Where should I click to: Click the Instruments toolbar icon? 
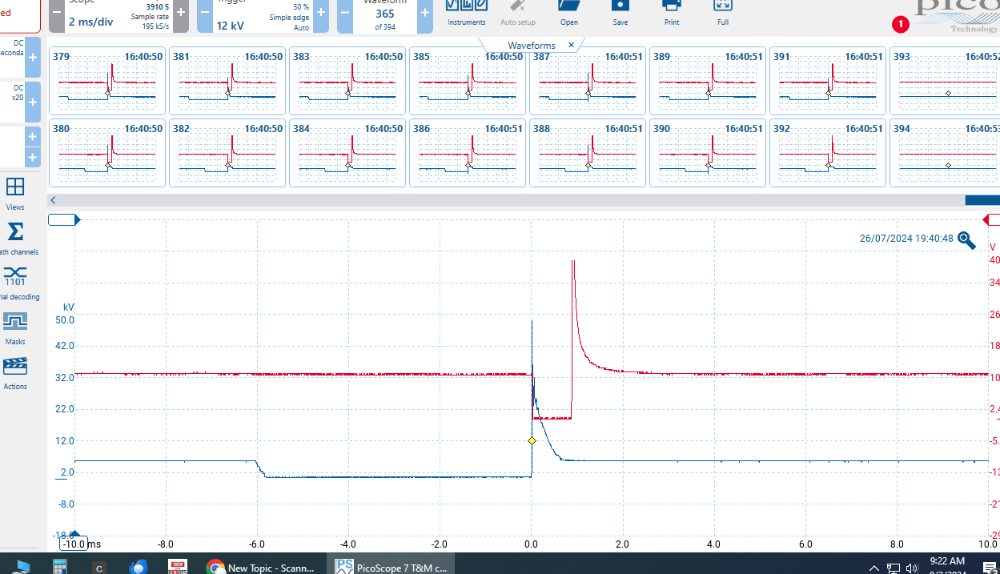(x=466, y=10)
